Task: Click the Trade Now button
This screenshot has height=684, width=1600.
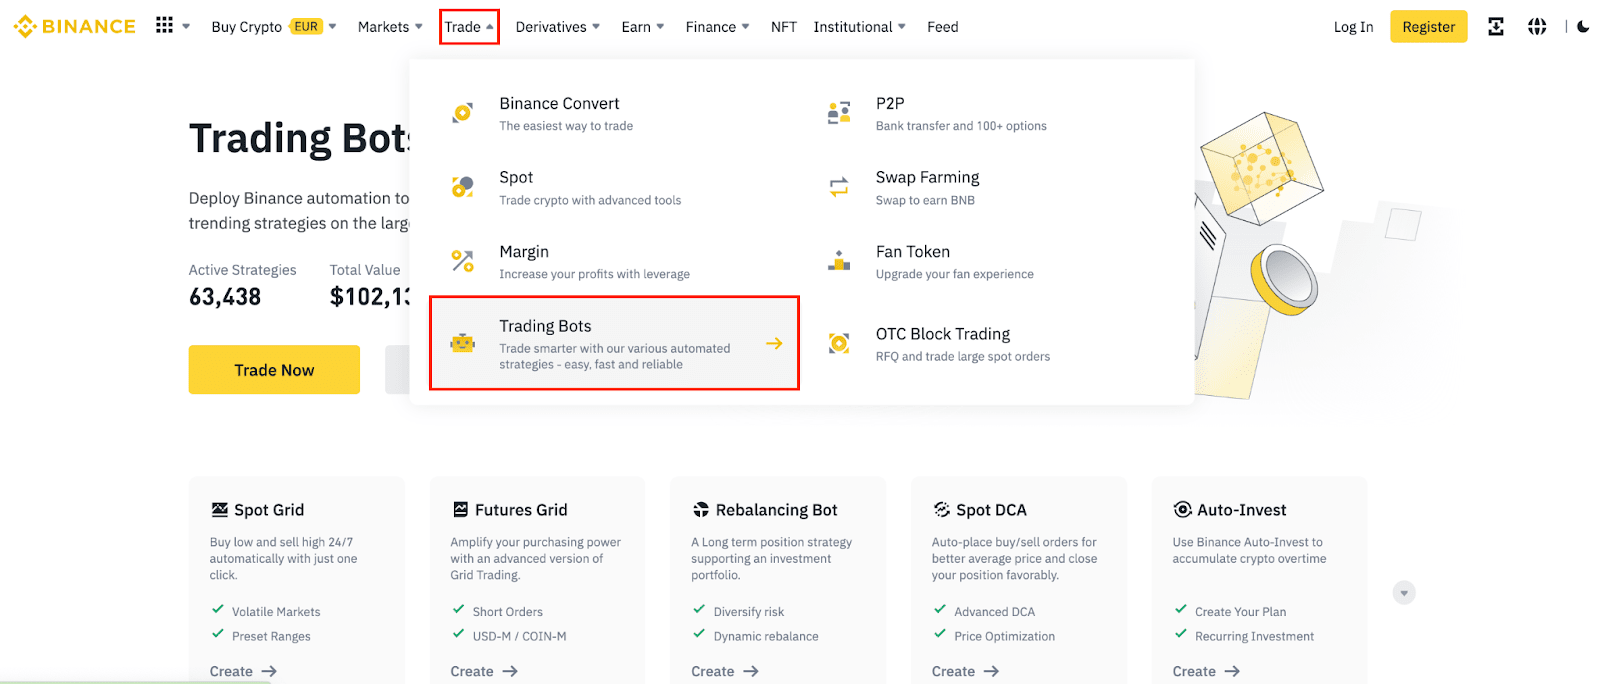Action: [274, 370]
